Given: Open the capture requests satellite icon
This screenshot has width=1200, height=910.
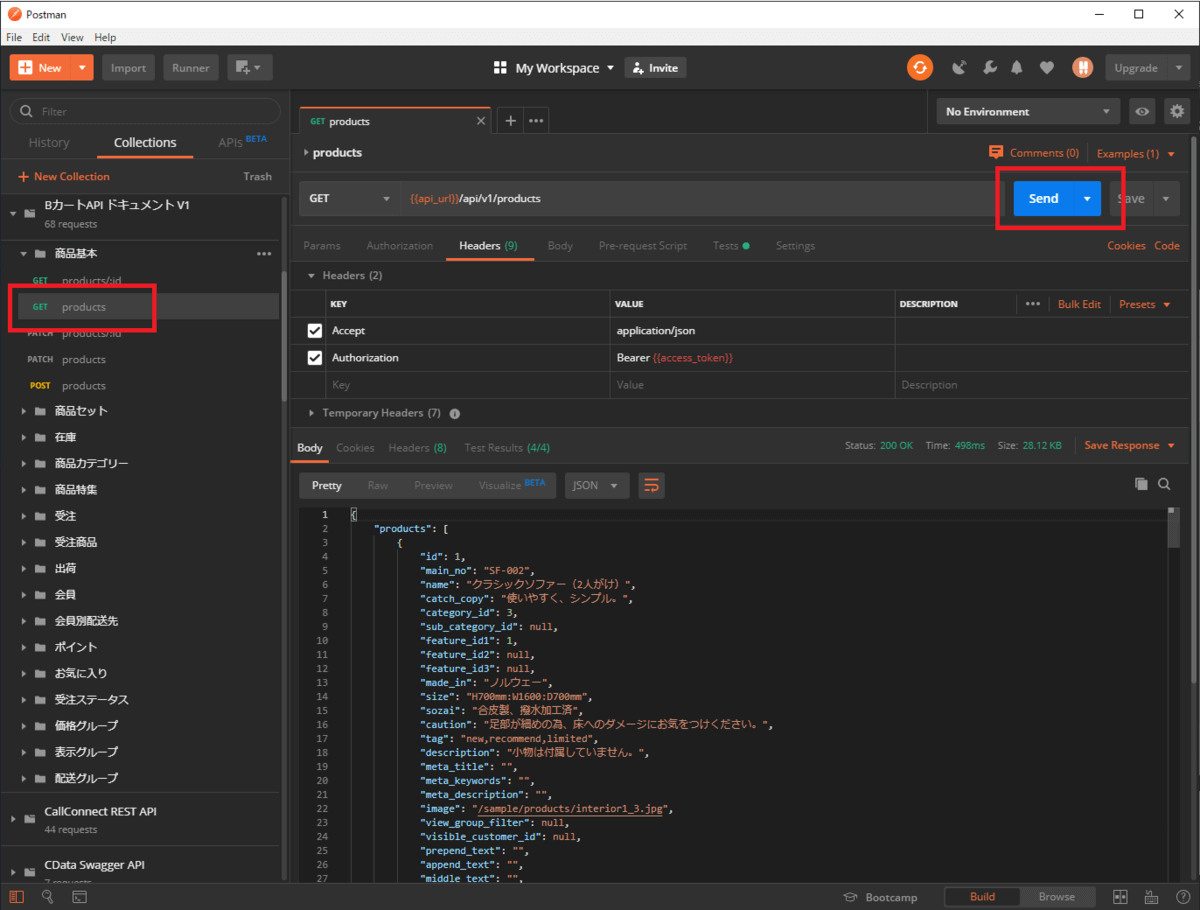Looking at the screenshot, I should (x=960, y=68).
